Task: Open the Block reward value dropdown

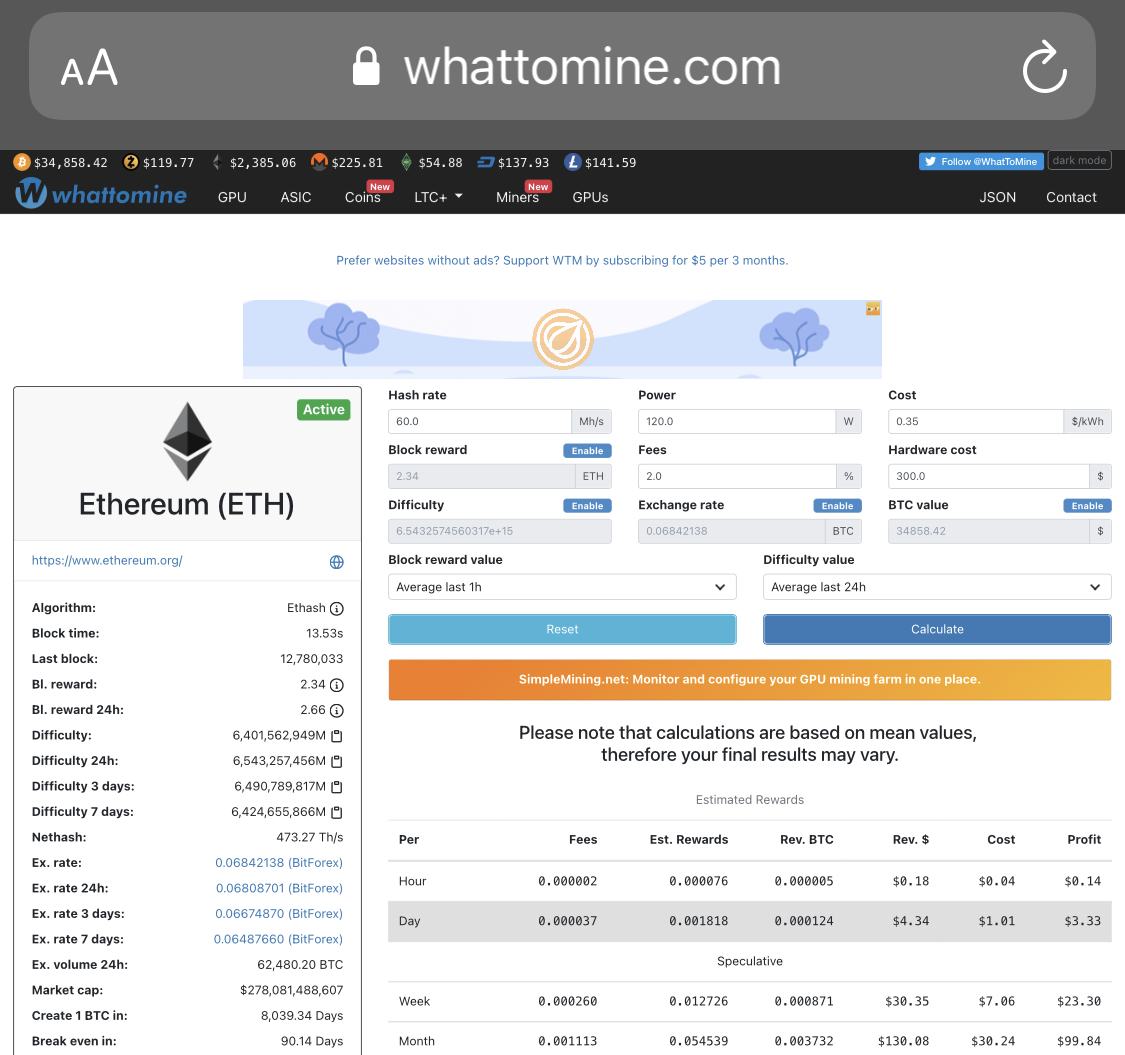Action: pos(562,587)
